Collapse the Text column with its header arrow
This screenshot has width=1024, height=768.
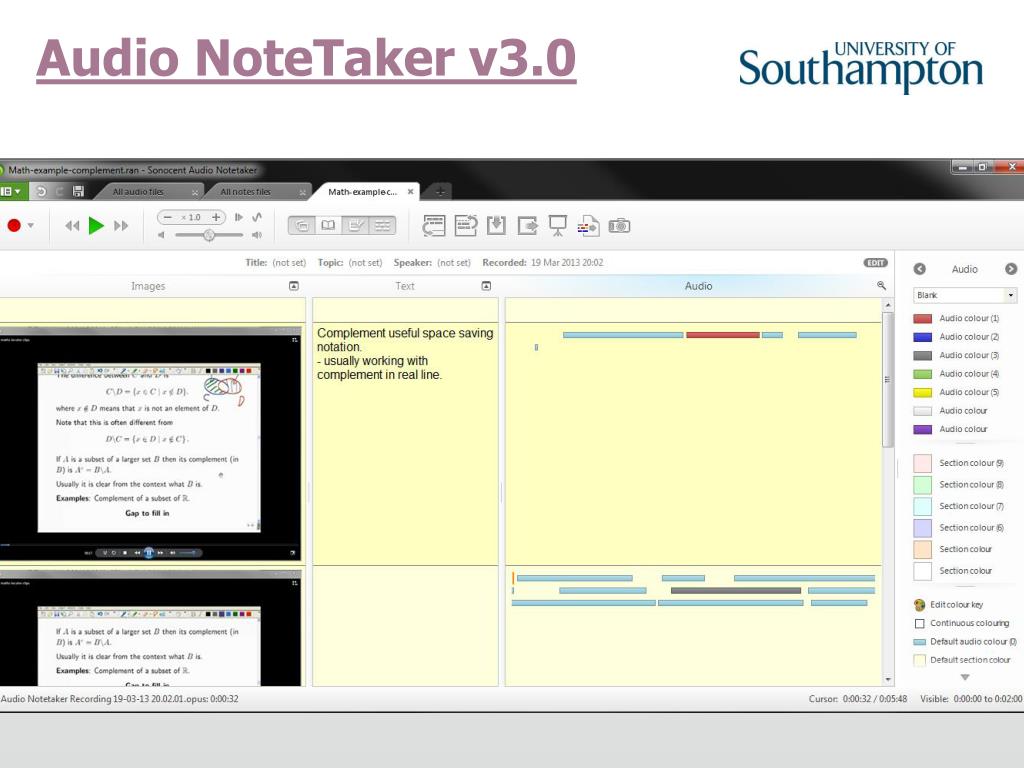pos(486,286)
